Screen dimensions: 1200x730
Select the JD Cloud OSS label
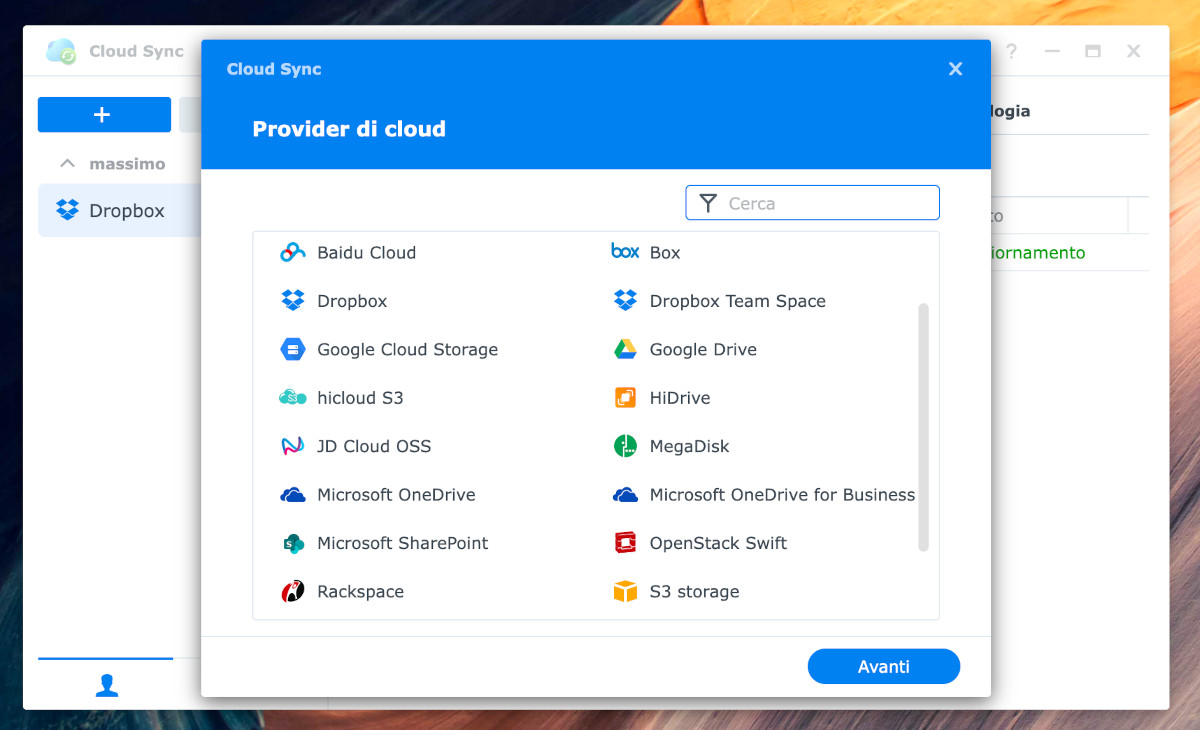point(374,447)
